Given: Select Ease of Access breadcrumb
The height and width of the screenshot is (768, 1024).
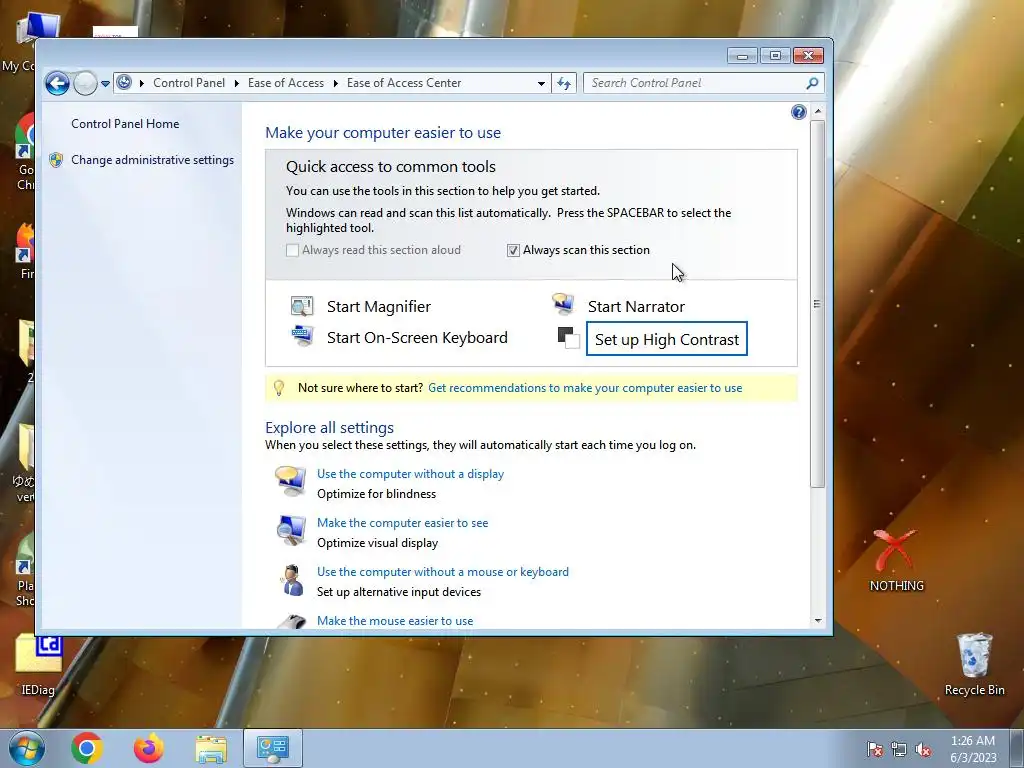Looking at the screenshot, I should 285,83.
